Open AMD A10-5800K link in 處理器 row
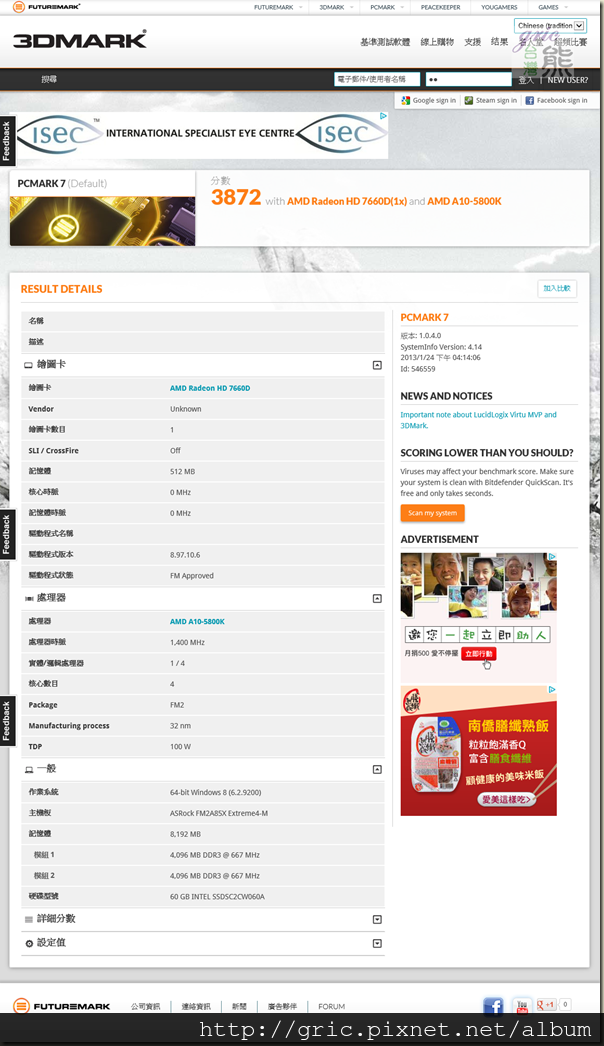This screenshot has height=1046, width=604. click(x=198, y=622)
